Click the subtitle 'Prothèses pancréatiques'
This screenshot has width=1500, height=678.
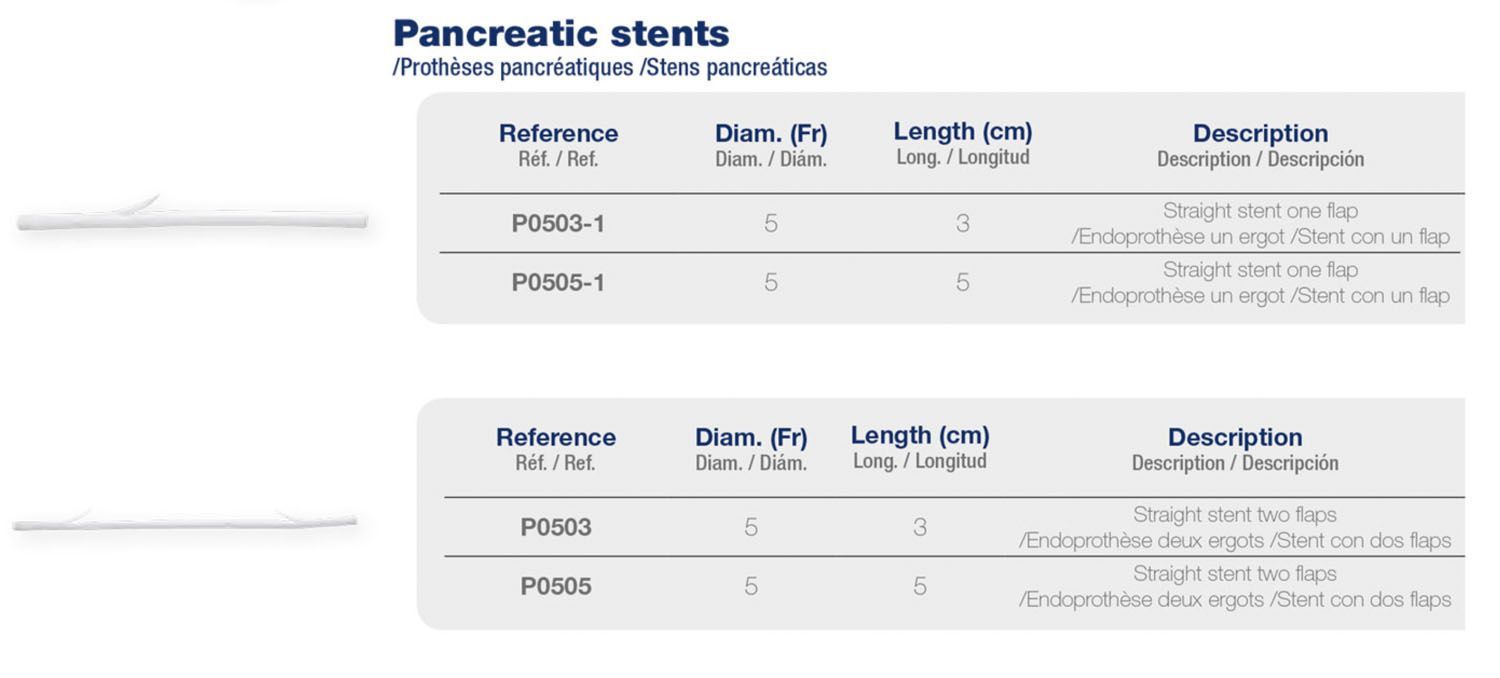point(516,68)
